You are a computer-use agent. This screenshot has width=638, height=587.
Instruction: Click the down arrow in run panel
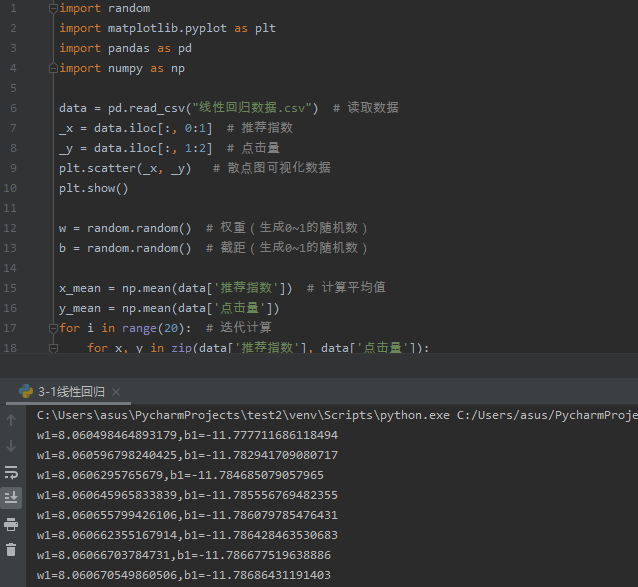(11, 446)
